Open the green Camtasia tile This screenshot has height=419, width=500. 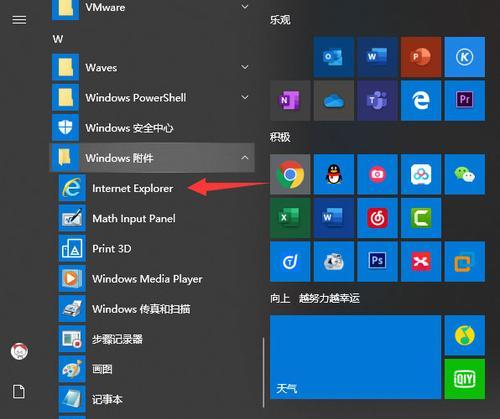click(421, 218)
